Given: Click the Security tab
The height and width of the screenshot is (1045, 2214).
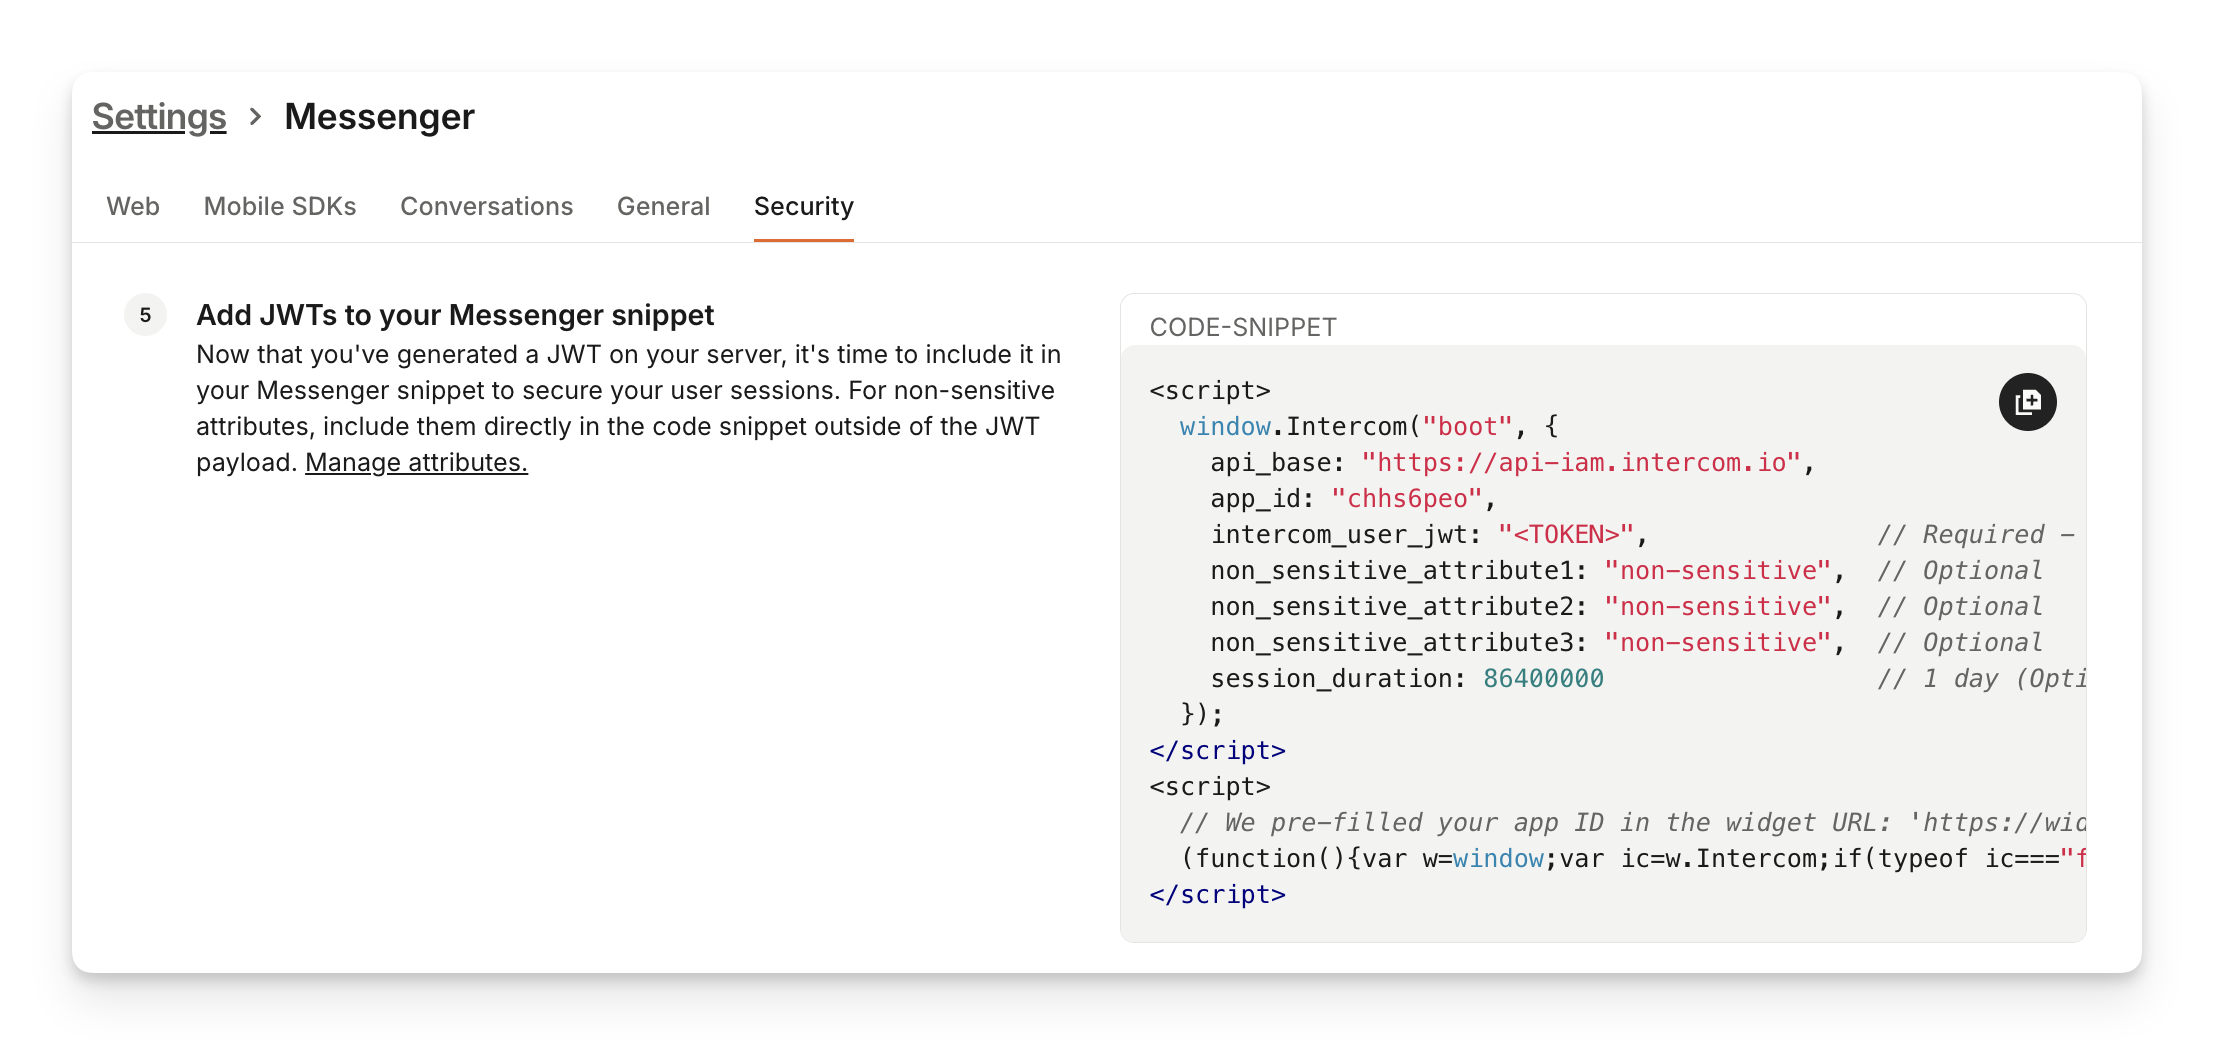Looking at the screenshot, I should [803, 206].
